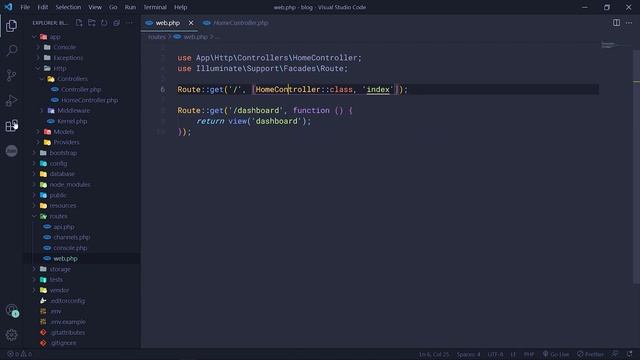
Task: Open the Terminal menu
Action: [155, 7]
